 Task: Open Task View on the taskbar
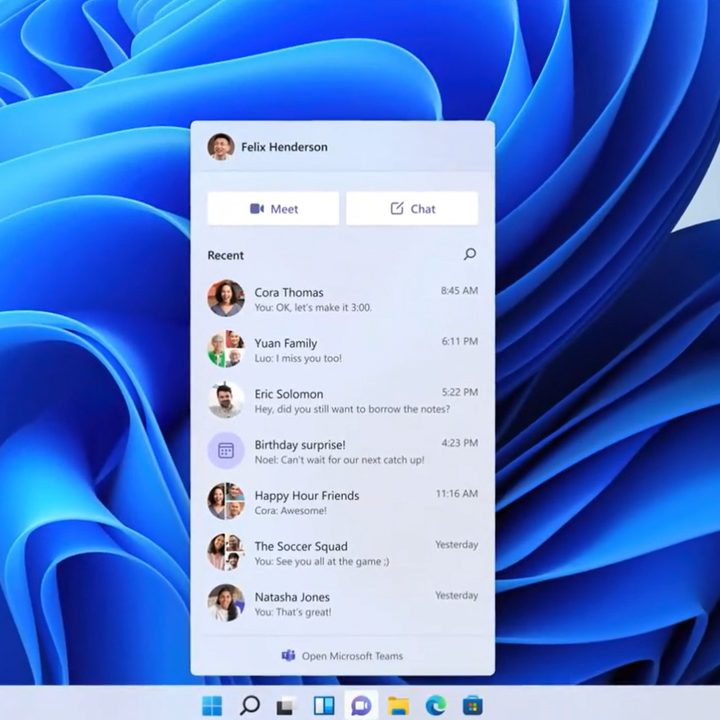click(286, 705)
